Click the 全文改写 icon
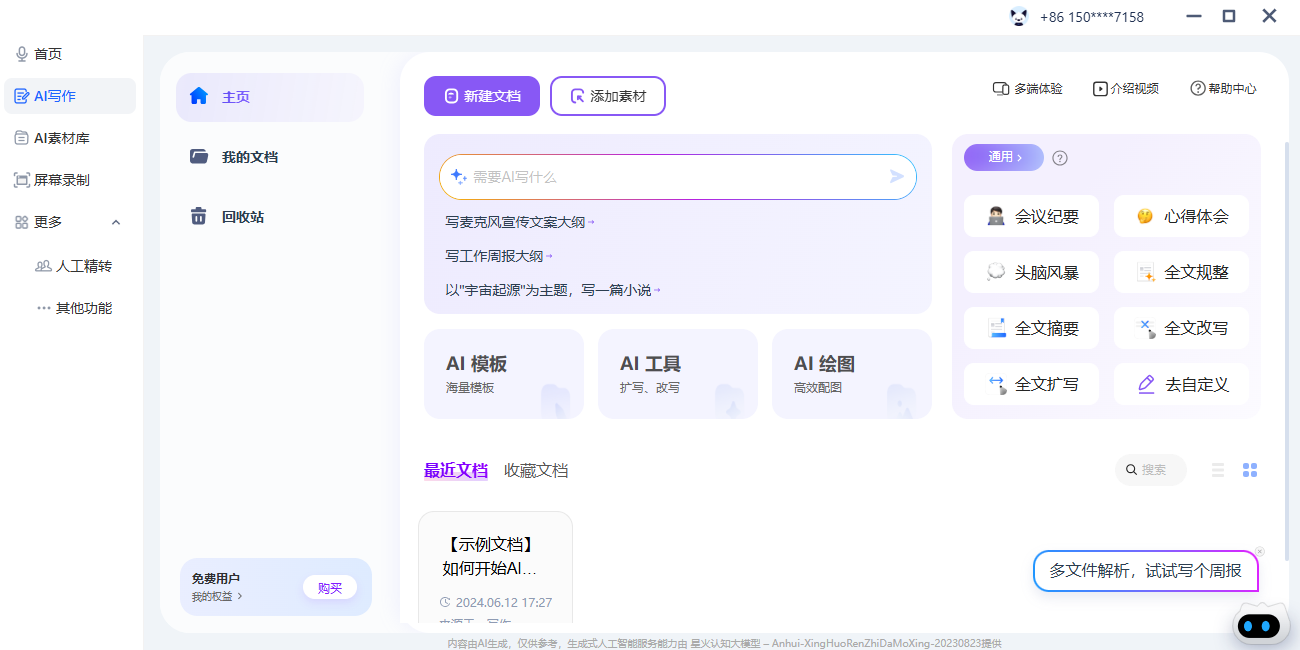Viewport: 1300px width, 650px height. coord(1146,328)
